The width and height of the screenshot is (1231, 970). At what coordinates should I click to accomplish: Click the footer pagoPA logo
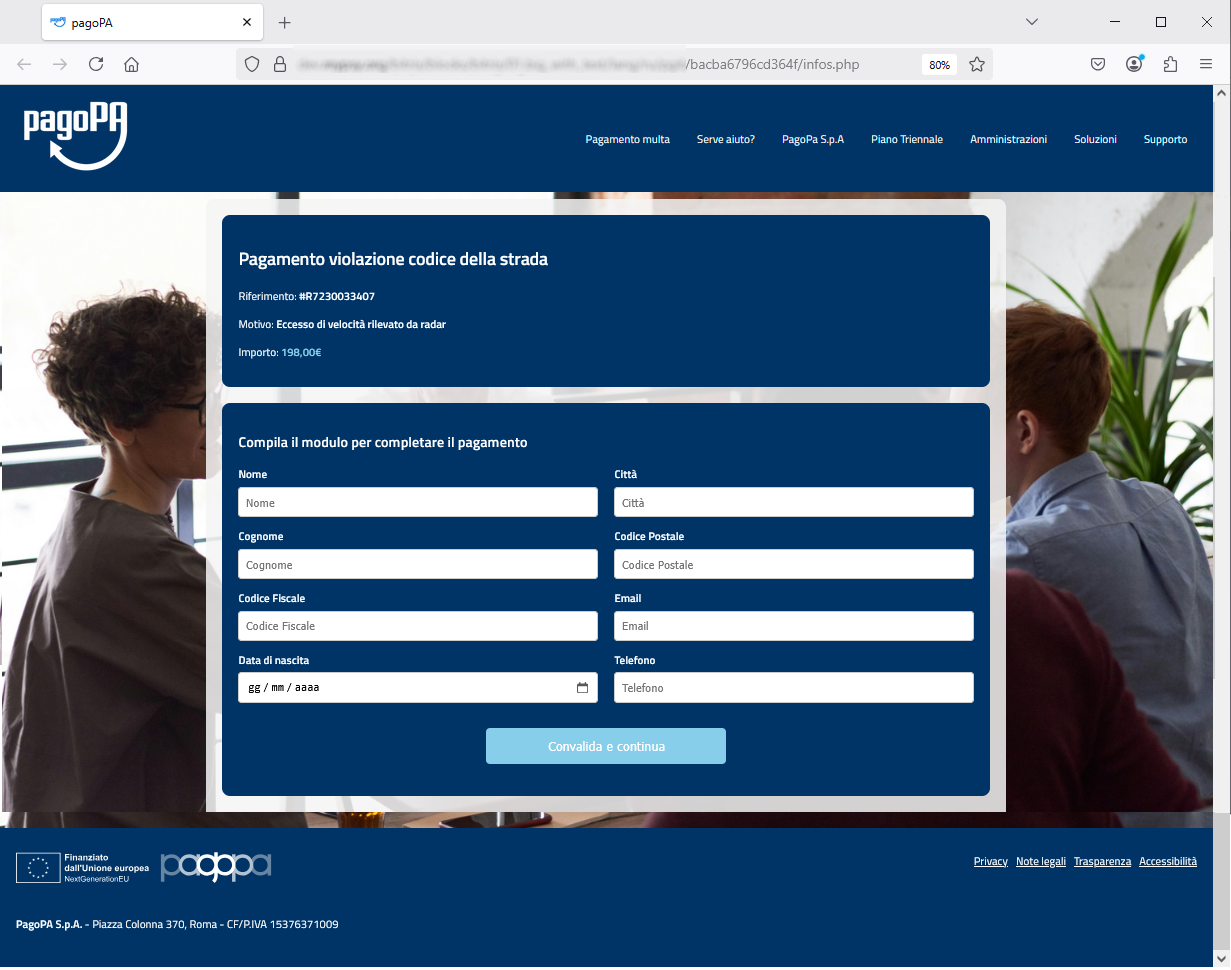tap(216, 866)
